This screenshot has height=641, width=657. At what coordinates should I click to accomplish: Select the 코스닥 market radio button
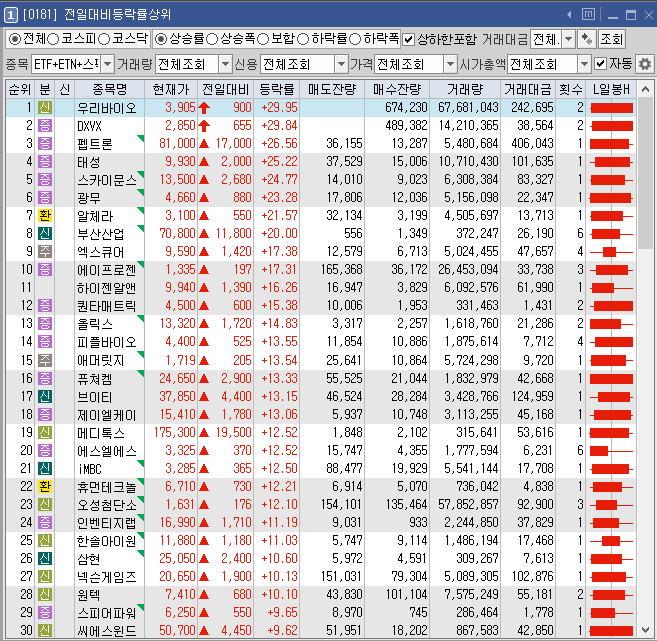[104, 39]
